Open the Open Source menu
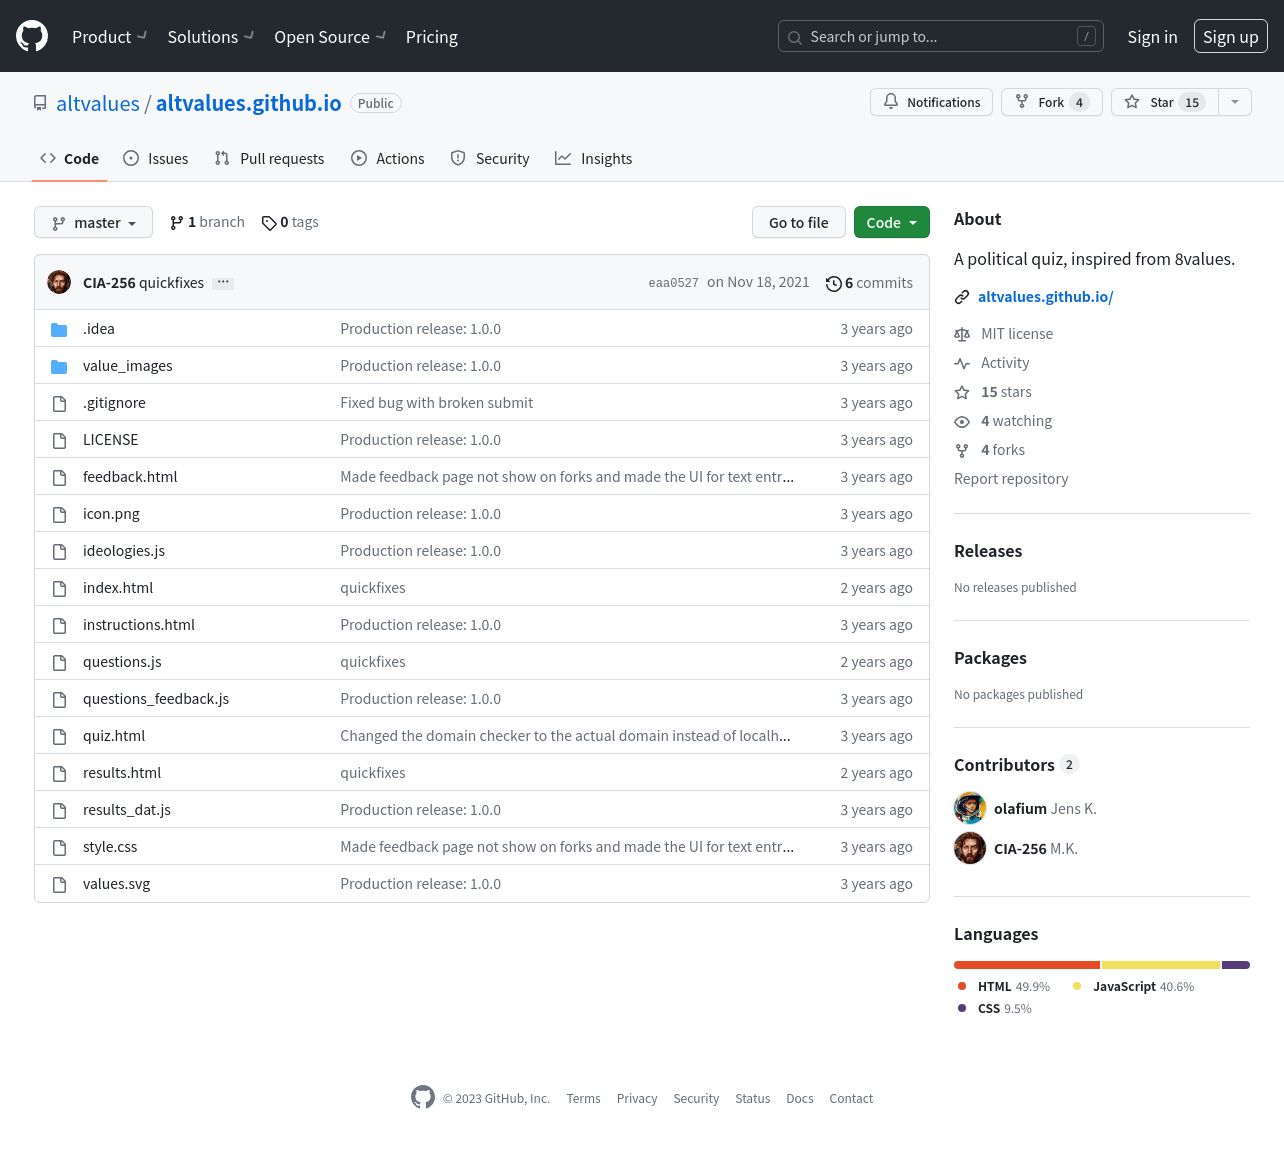 (x=329, y=37)
